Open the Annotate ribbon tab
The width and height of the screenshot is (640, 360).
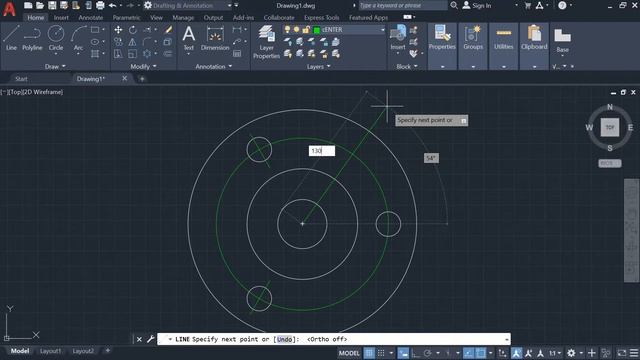pyautogui.click(x=91, y=18)
